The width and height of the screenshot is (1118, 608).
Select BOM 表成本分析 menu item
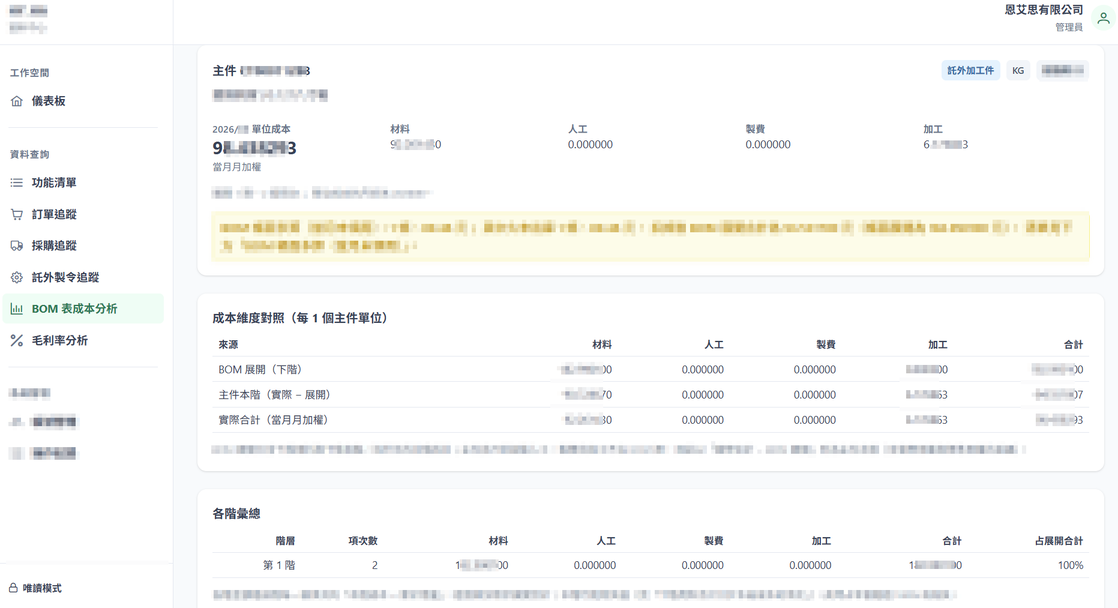83,309
